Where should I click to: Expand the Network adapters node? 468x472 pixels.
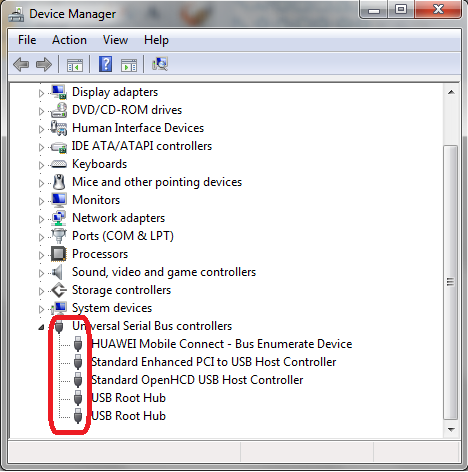point(41,219)
